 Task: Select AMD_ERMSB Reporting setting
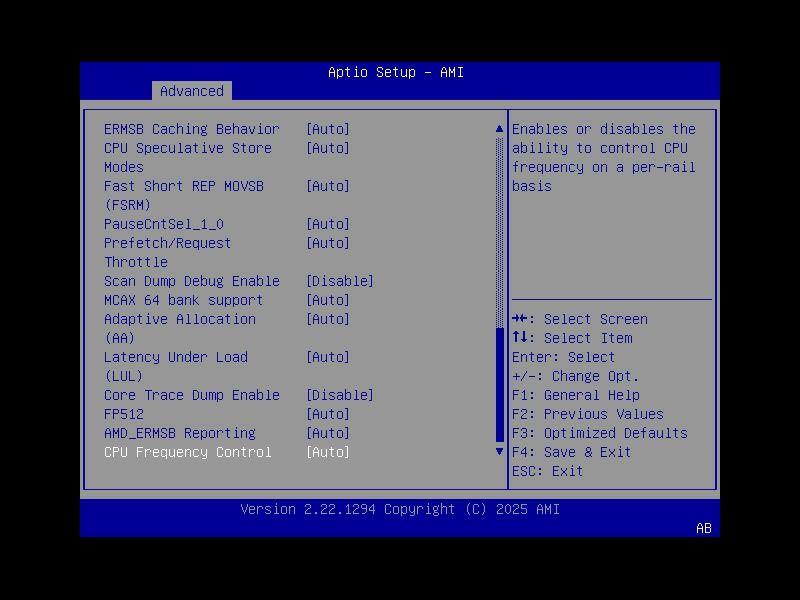click(180, 433)
